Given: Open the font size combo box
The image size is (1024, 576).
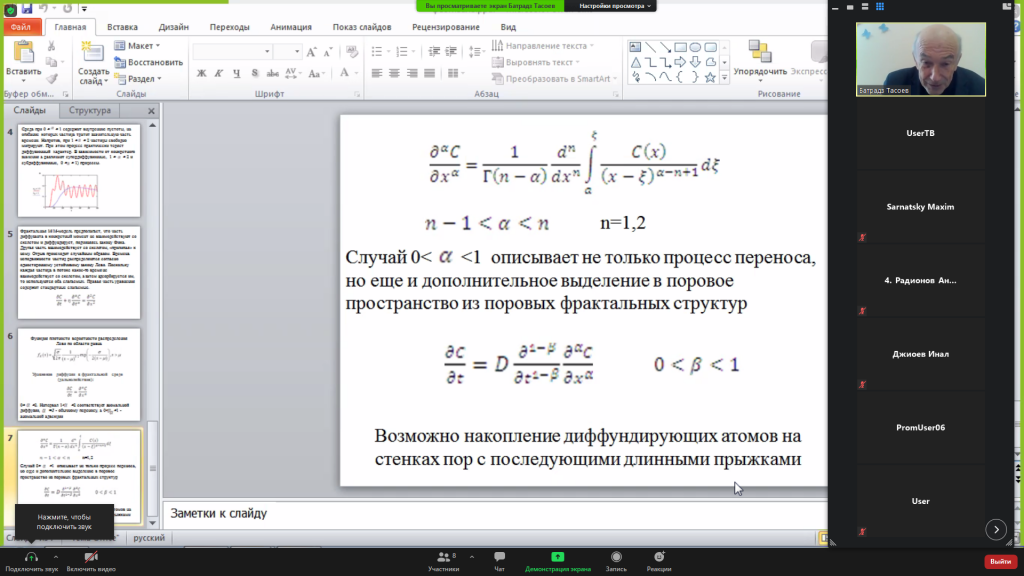Looking at the screenshot, I should pos(287,52).
